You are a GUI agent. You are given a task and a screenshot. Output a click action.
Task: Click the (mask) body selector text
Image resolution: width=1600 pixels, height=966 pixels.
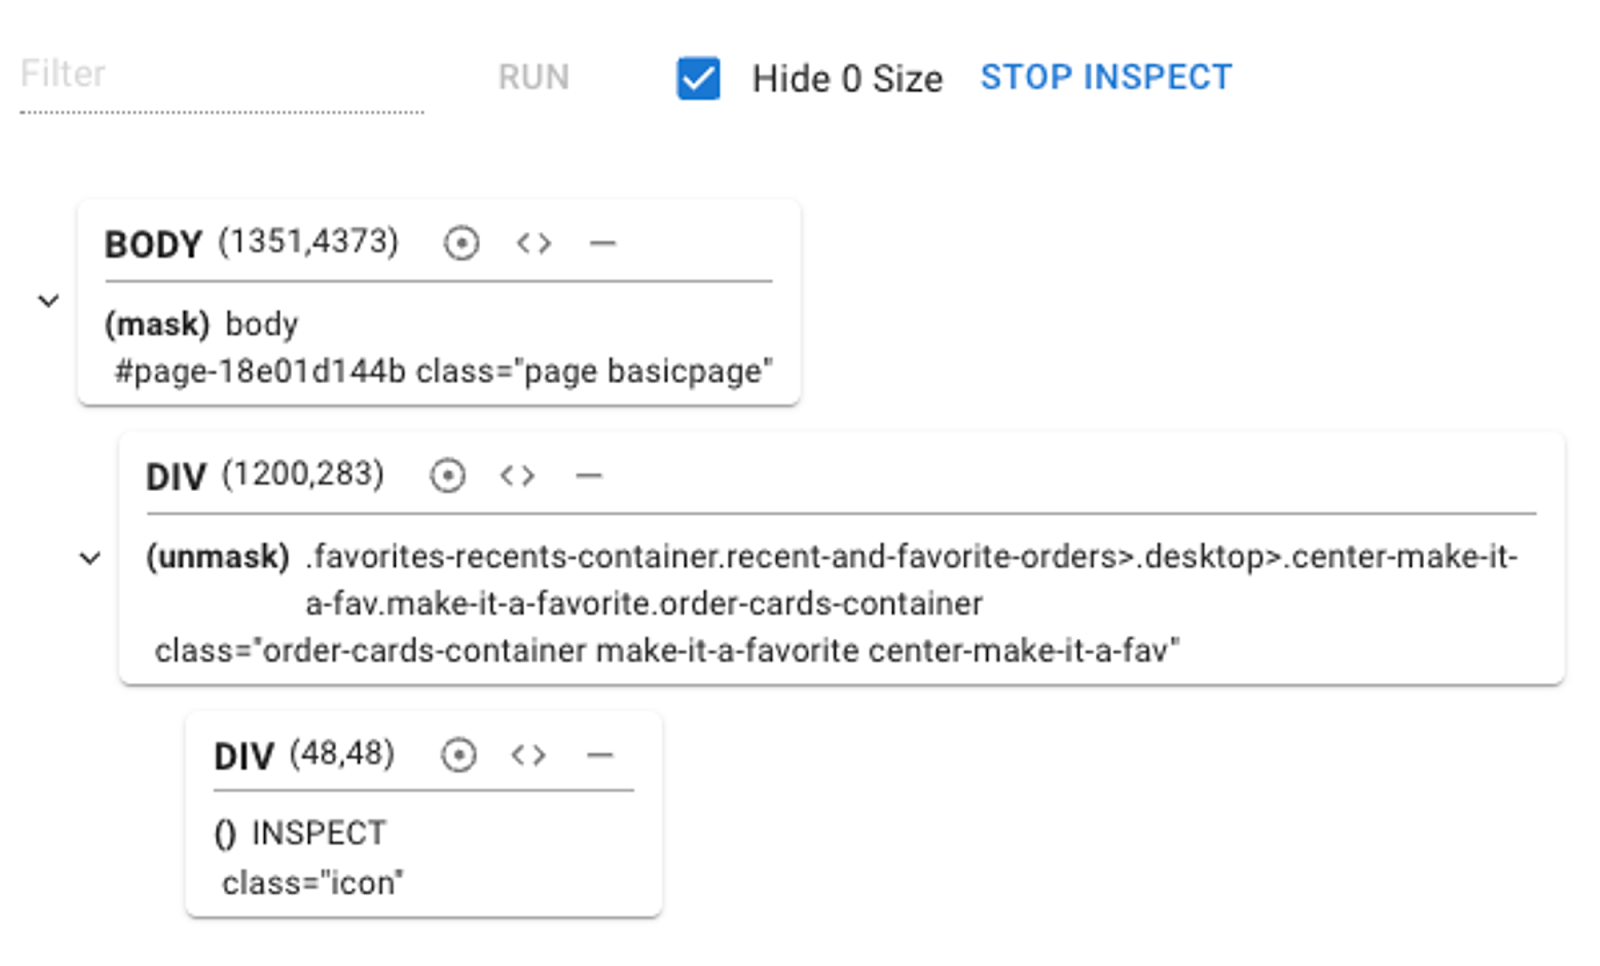[x=202, y=324]
